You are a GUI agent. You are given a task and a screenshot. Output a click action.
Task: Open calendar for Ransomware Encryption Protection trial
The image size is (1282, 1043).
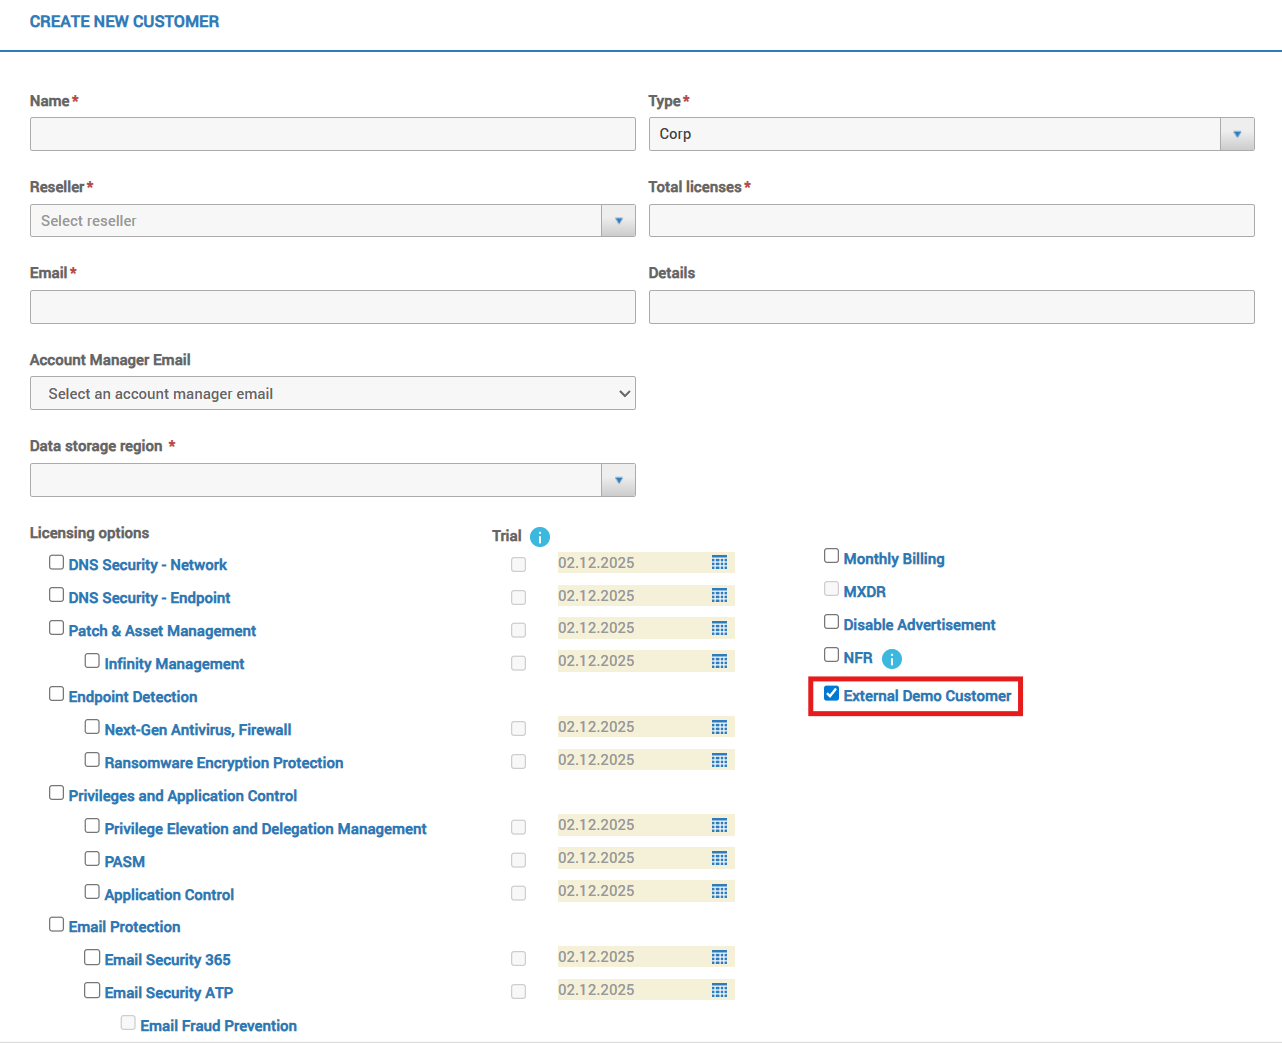click(719, 760)
